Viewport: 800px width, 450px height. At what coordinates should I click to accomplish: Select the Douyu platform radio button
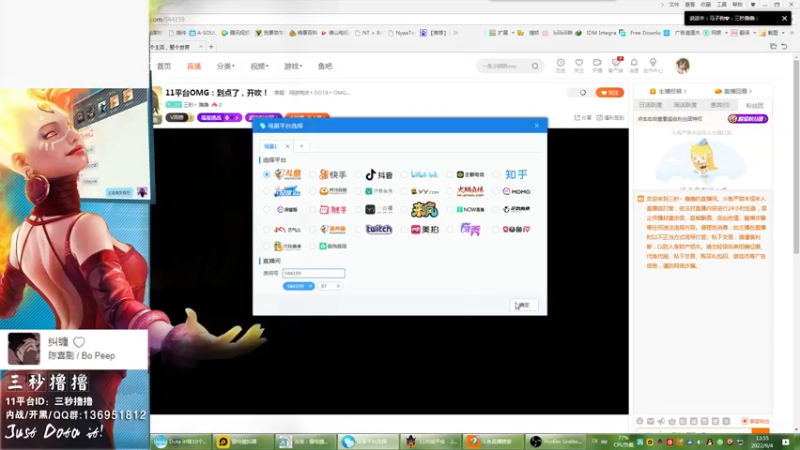(266, 174)
